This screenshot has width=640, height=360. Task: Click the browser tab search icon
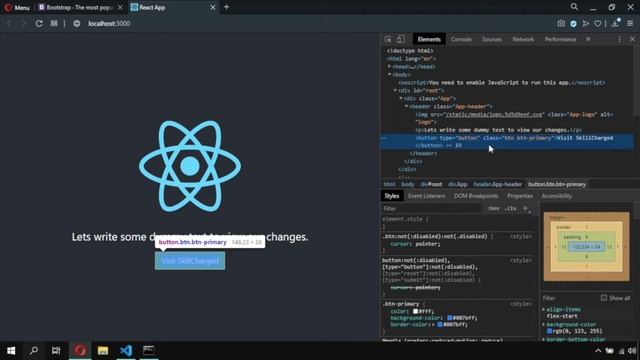click(x=574, y=7)
